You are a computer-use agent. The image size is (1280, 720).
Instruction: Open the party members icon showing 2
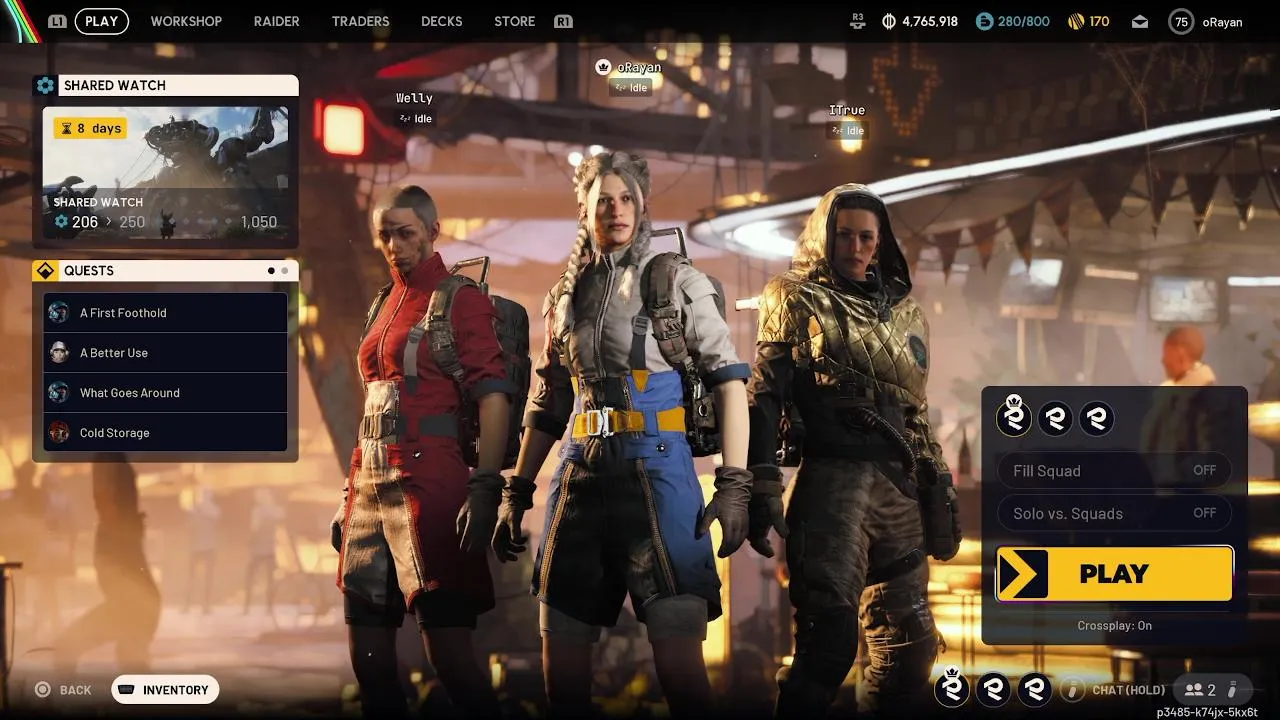coord(1199,690)
